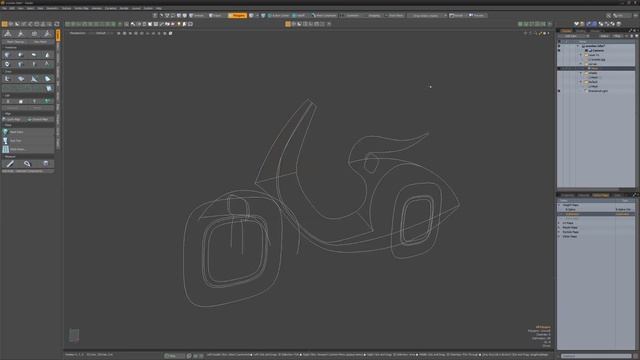Expand the UV Maps group

click(x=560, y=223)
